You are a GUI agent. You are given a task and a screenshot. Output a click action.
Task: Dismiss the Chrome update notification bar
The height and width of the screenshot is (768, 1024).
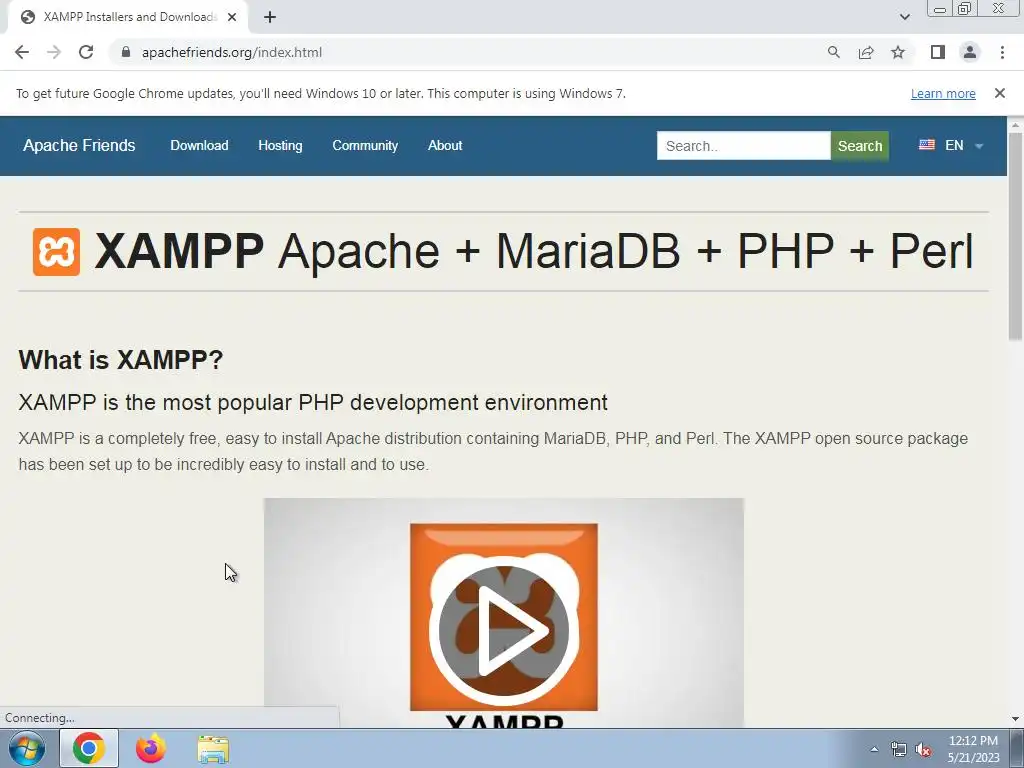(1000, 93)
